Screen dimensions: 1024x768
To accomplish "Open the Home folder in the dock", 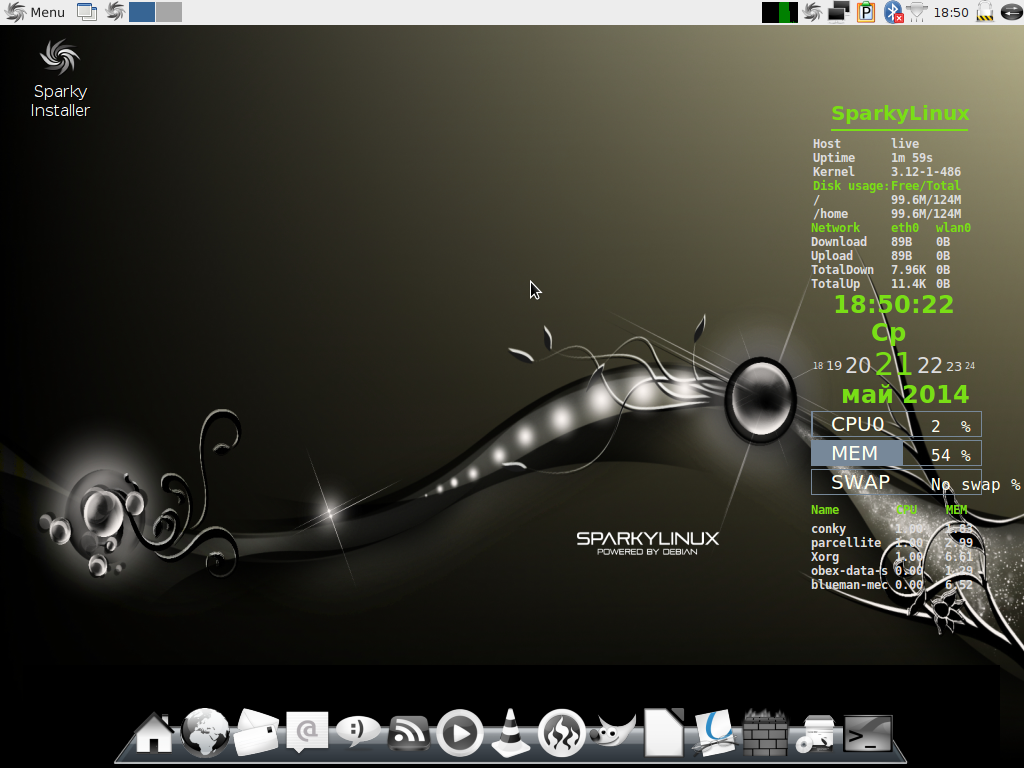I will pyautogui.click(x=154, y=733).
